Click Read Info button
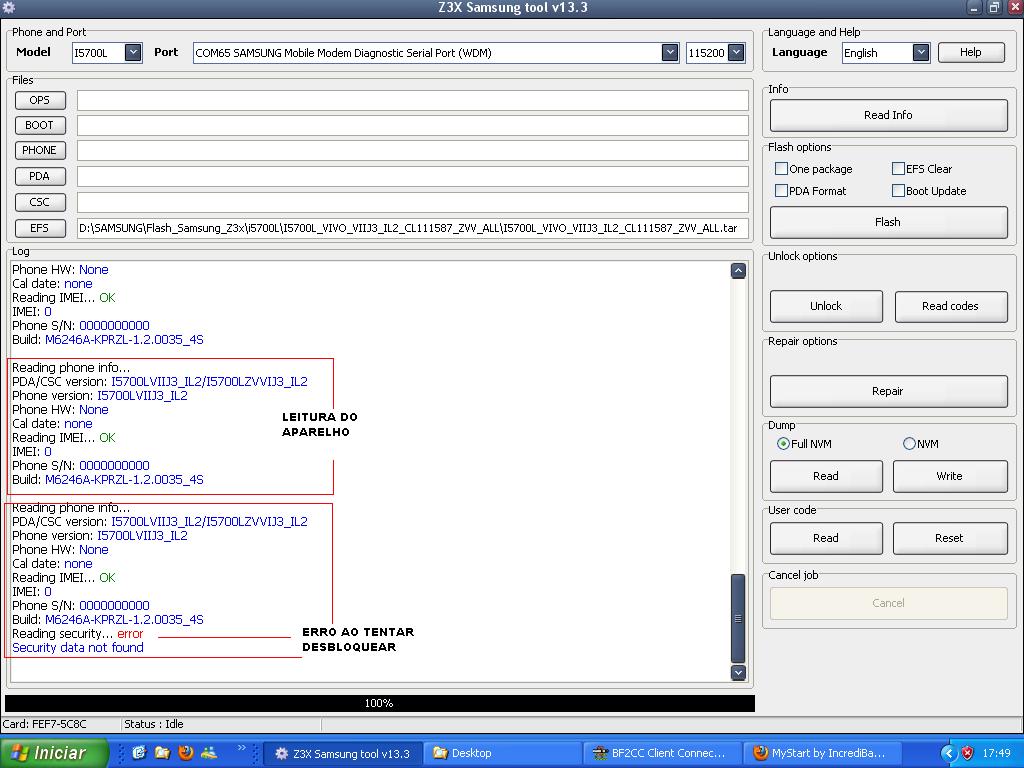1024x768 pixels. [x=888, y=115]
